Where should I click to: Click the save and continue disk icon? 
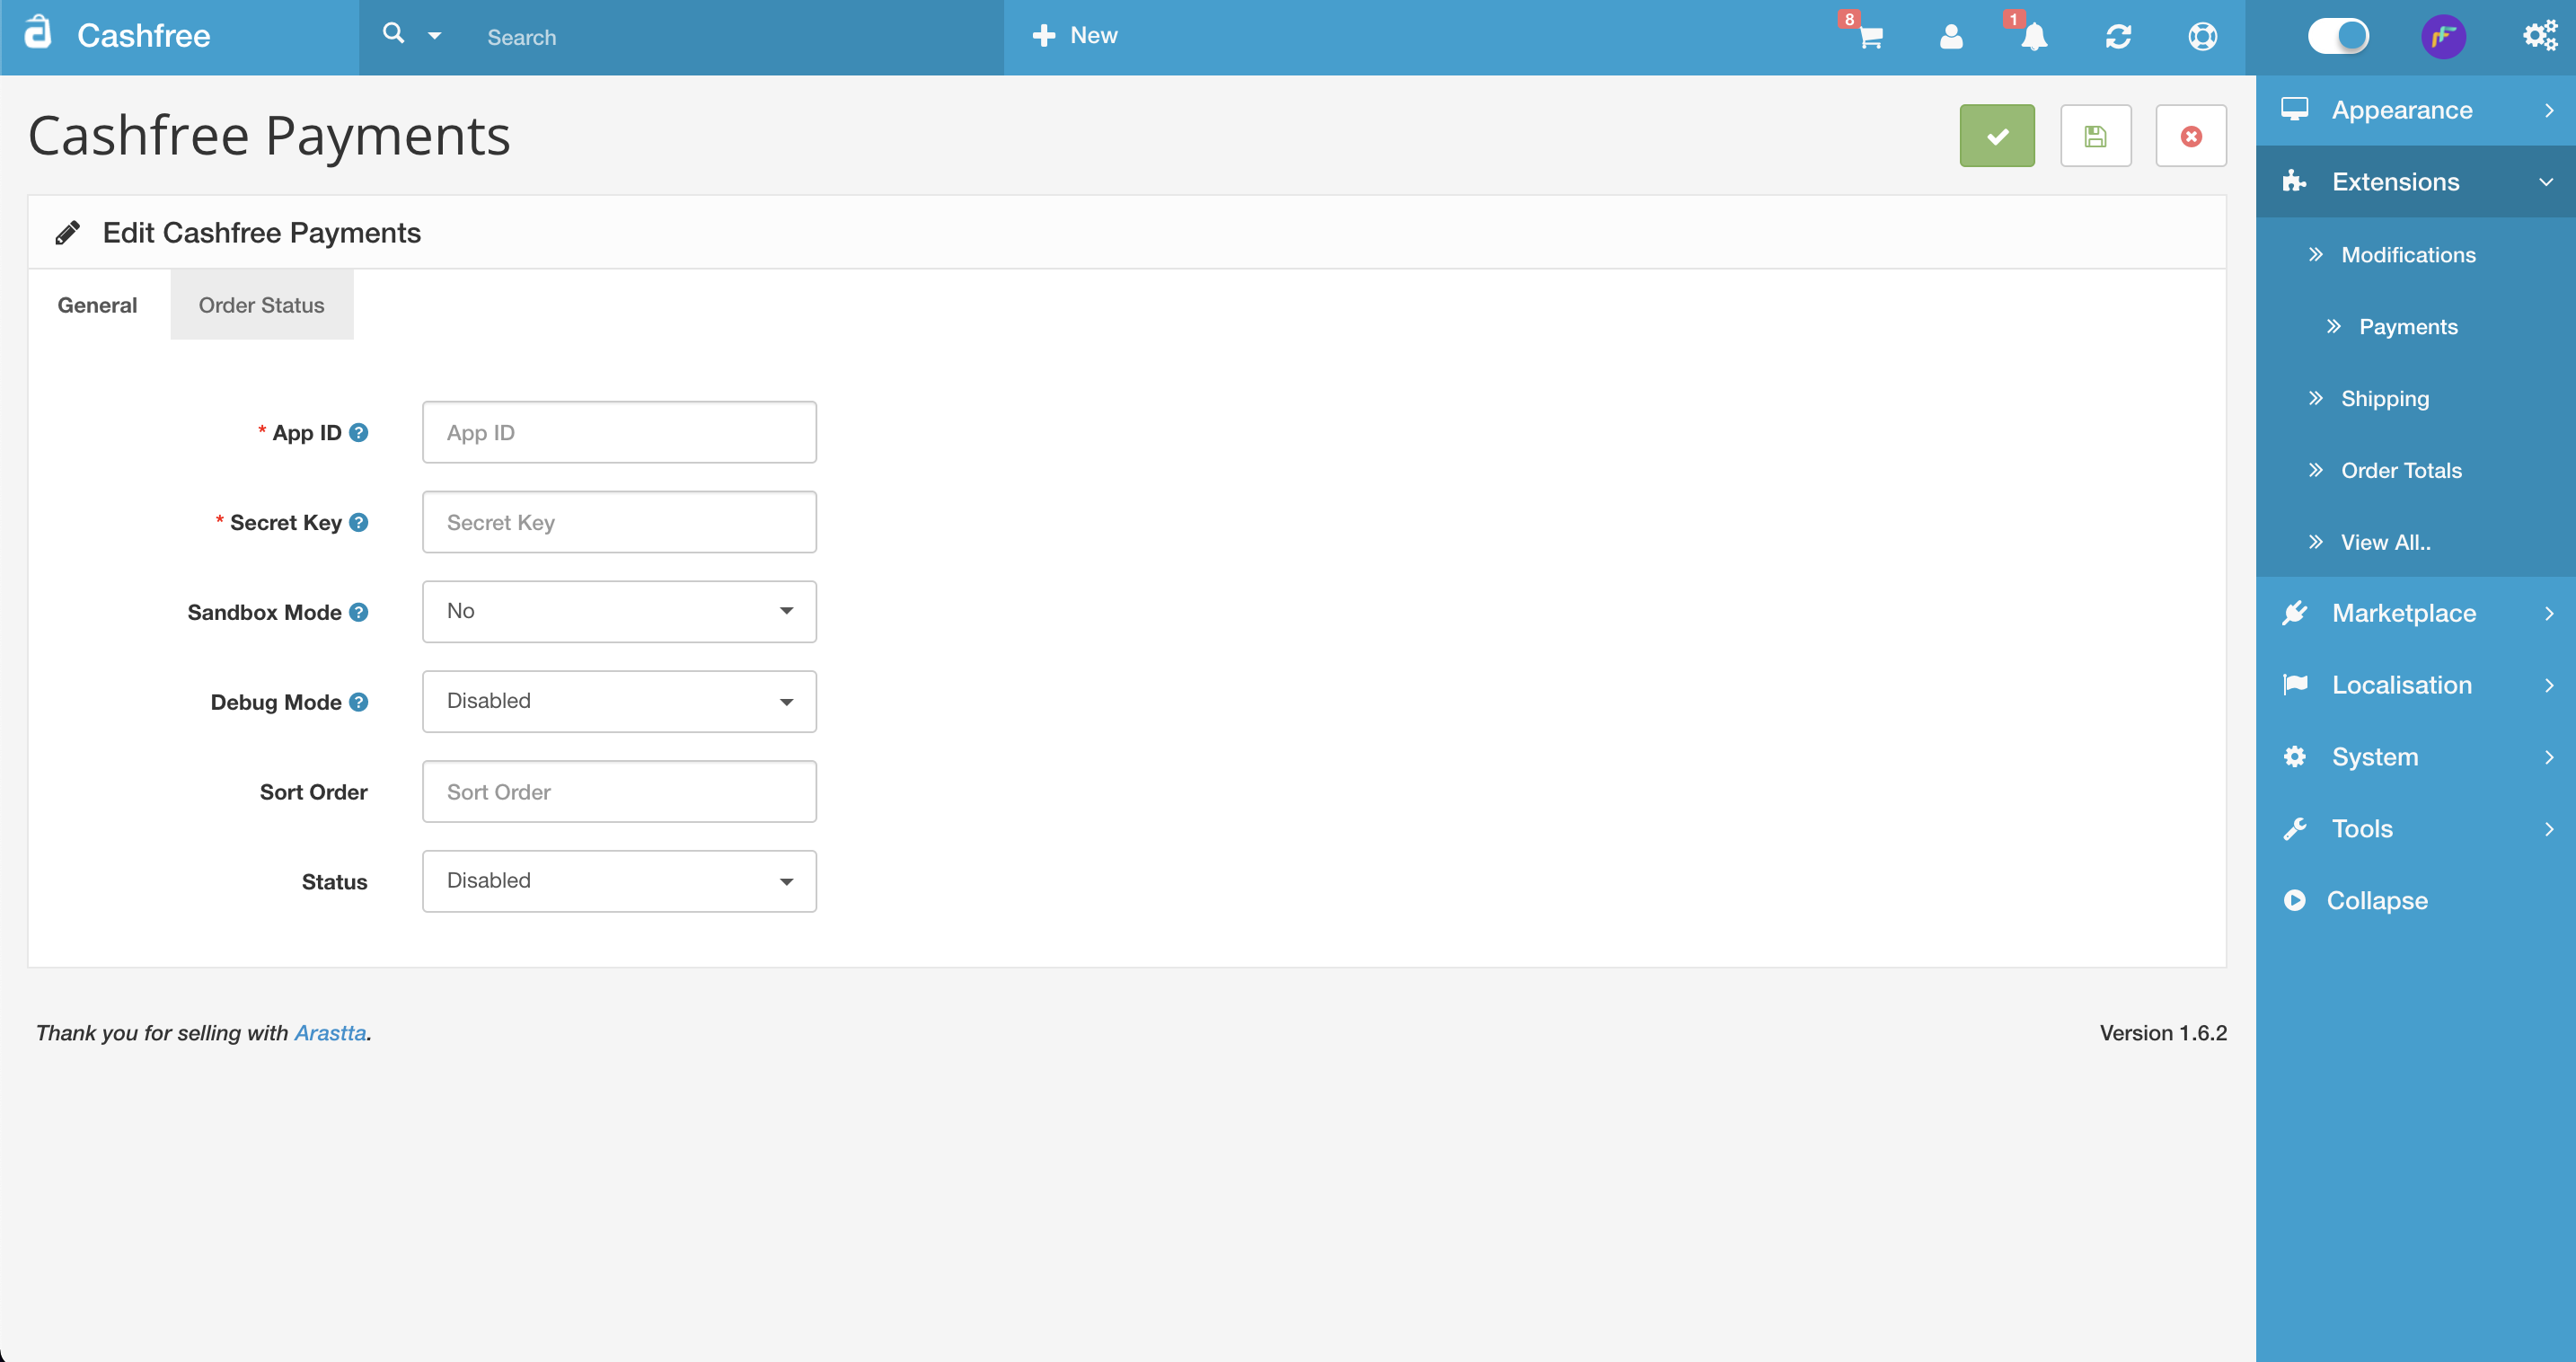coord(2095,136)
